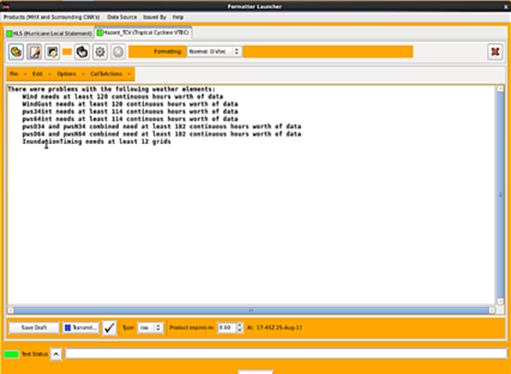Click the 'There were problems with the following' line
The width and height of the screenshot is (511, 374).
coord(112,89)
